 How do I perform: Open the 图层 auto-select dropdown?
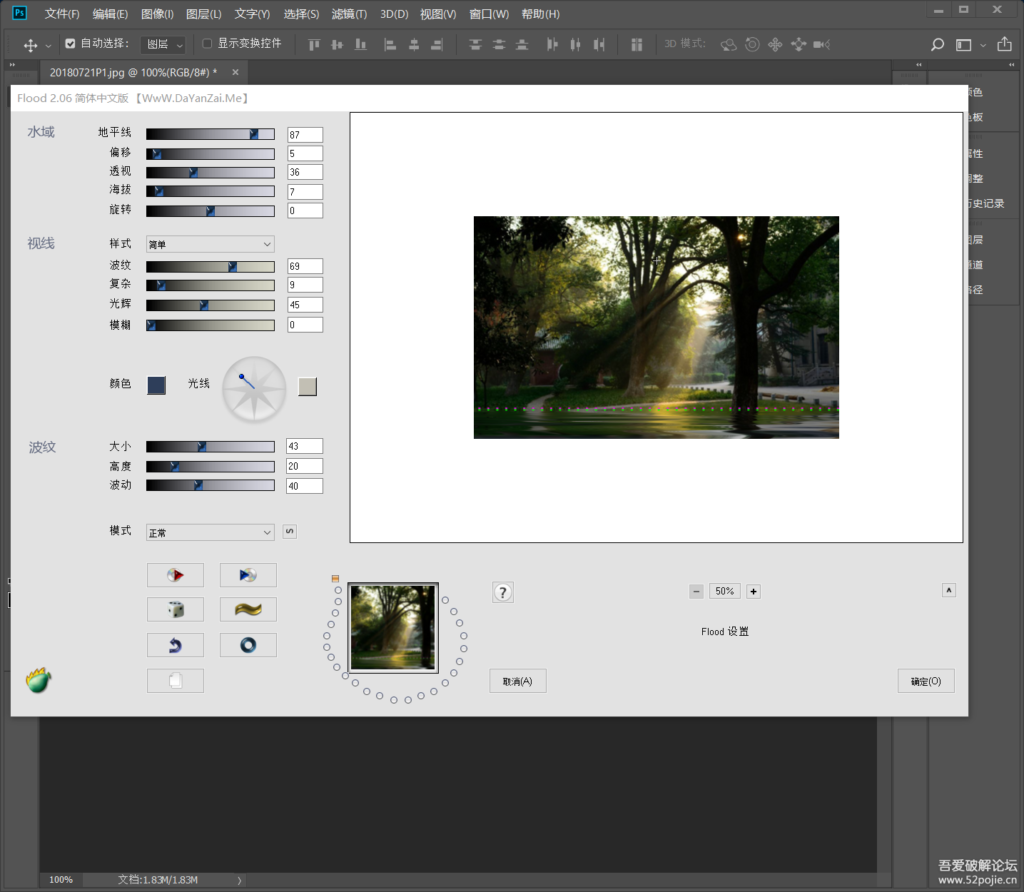(163, 44)
